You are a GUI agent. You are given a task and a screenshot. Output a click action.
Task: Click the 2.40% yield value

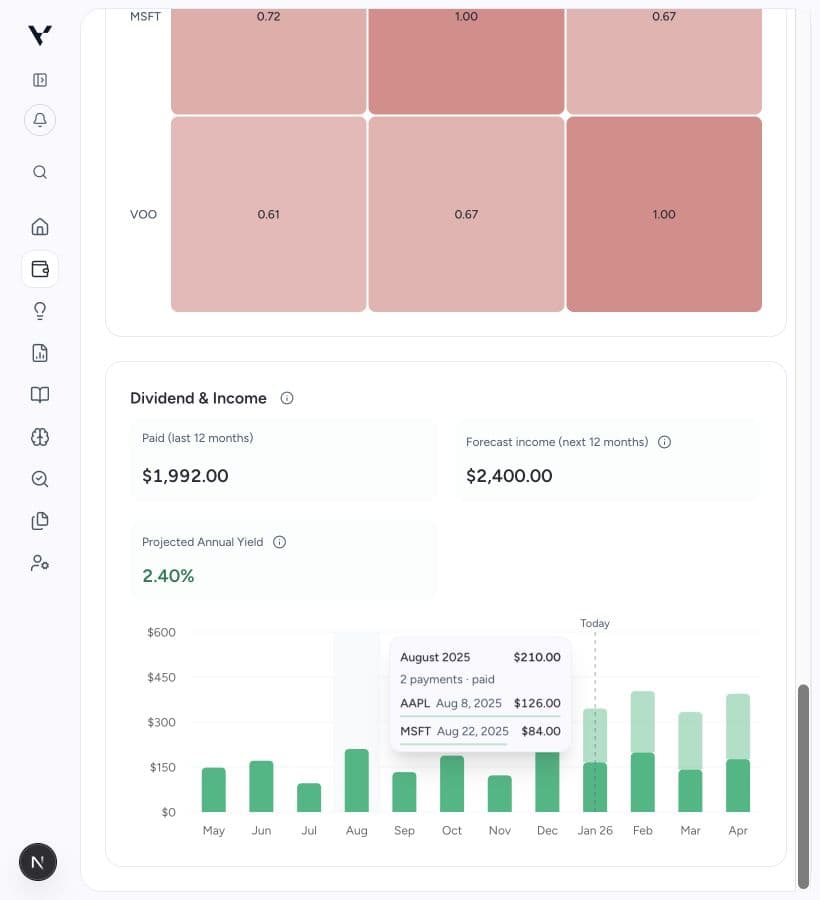168,576
